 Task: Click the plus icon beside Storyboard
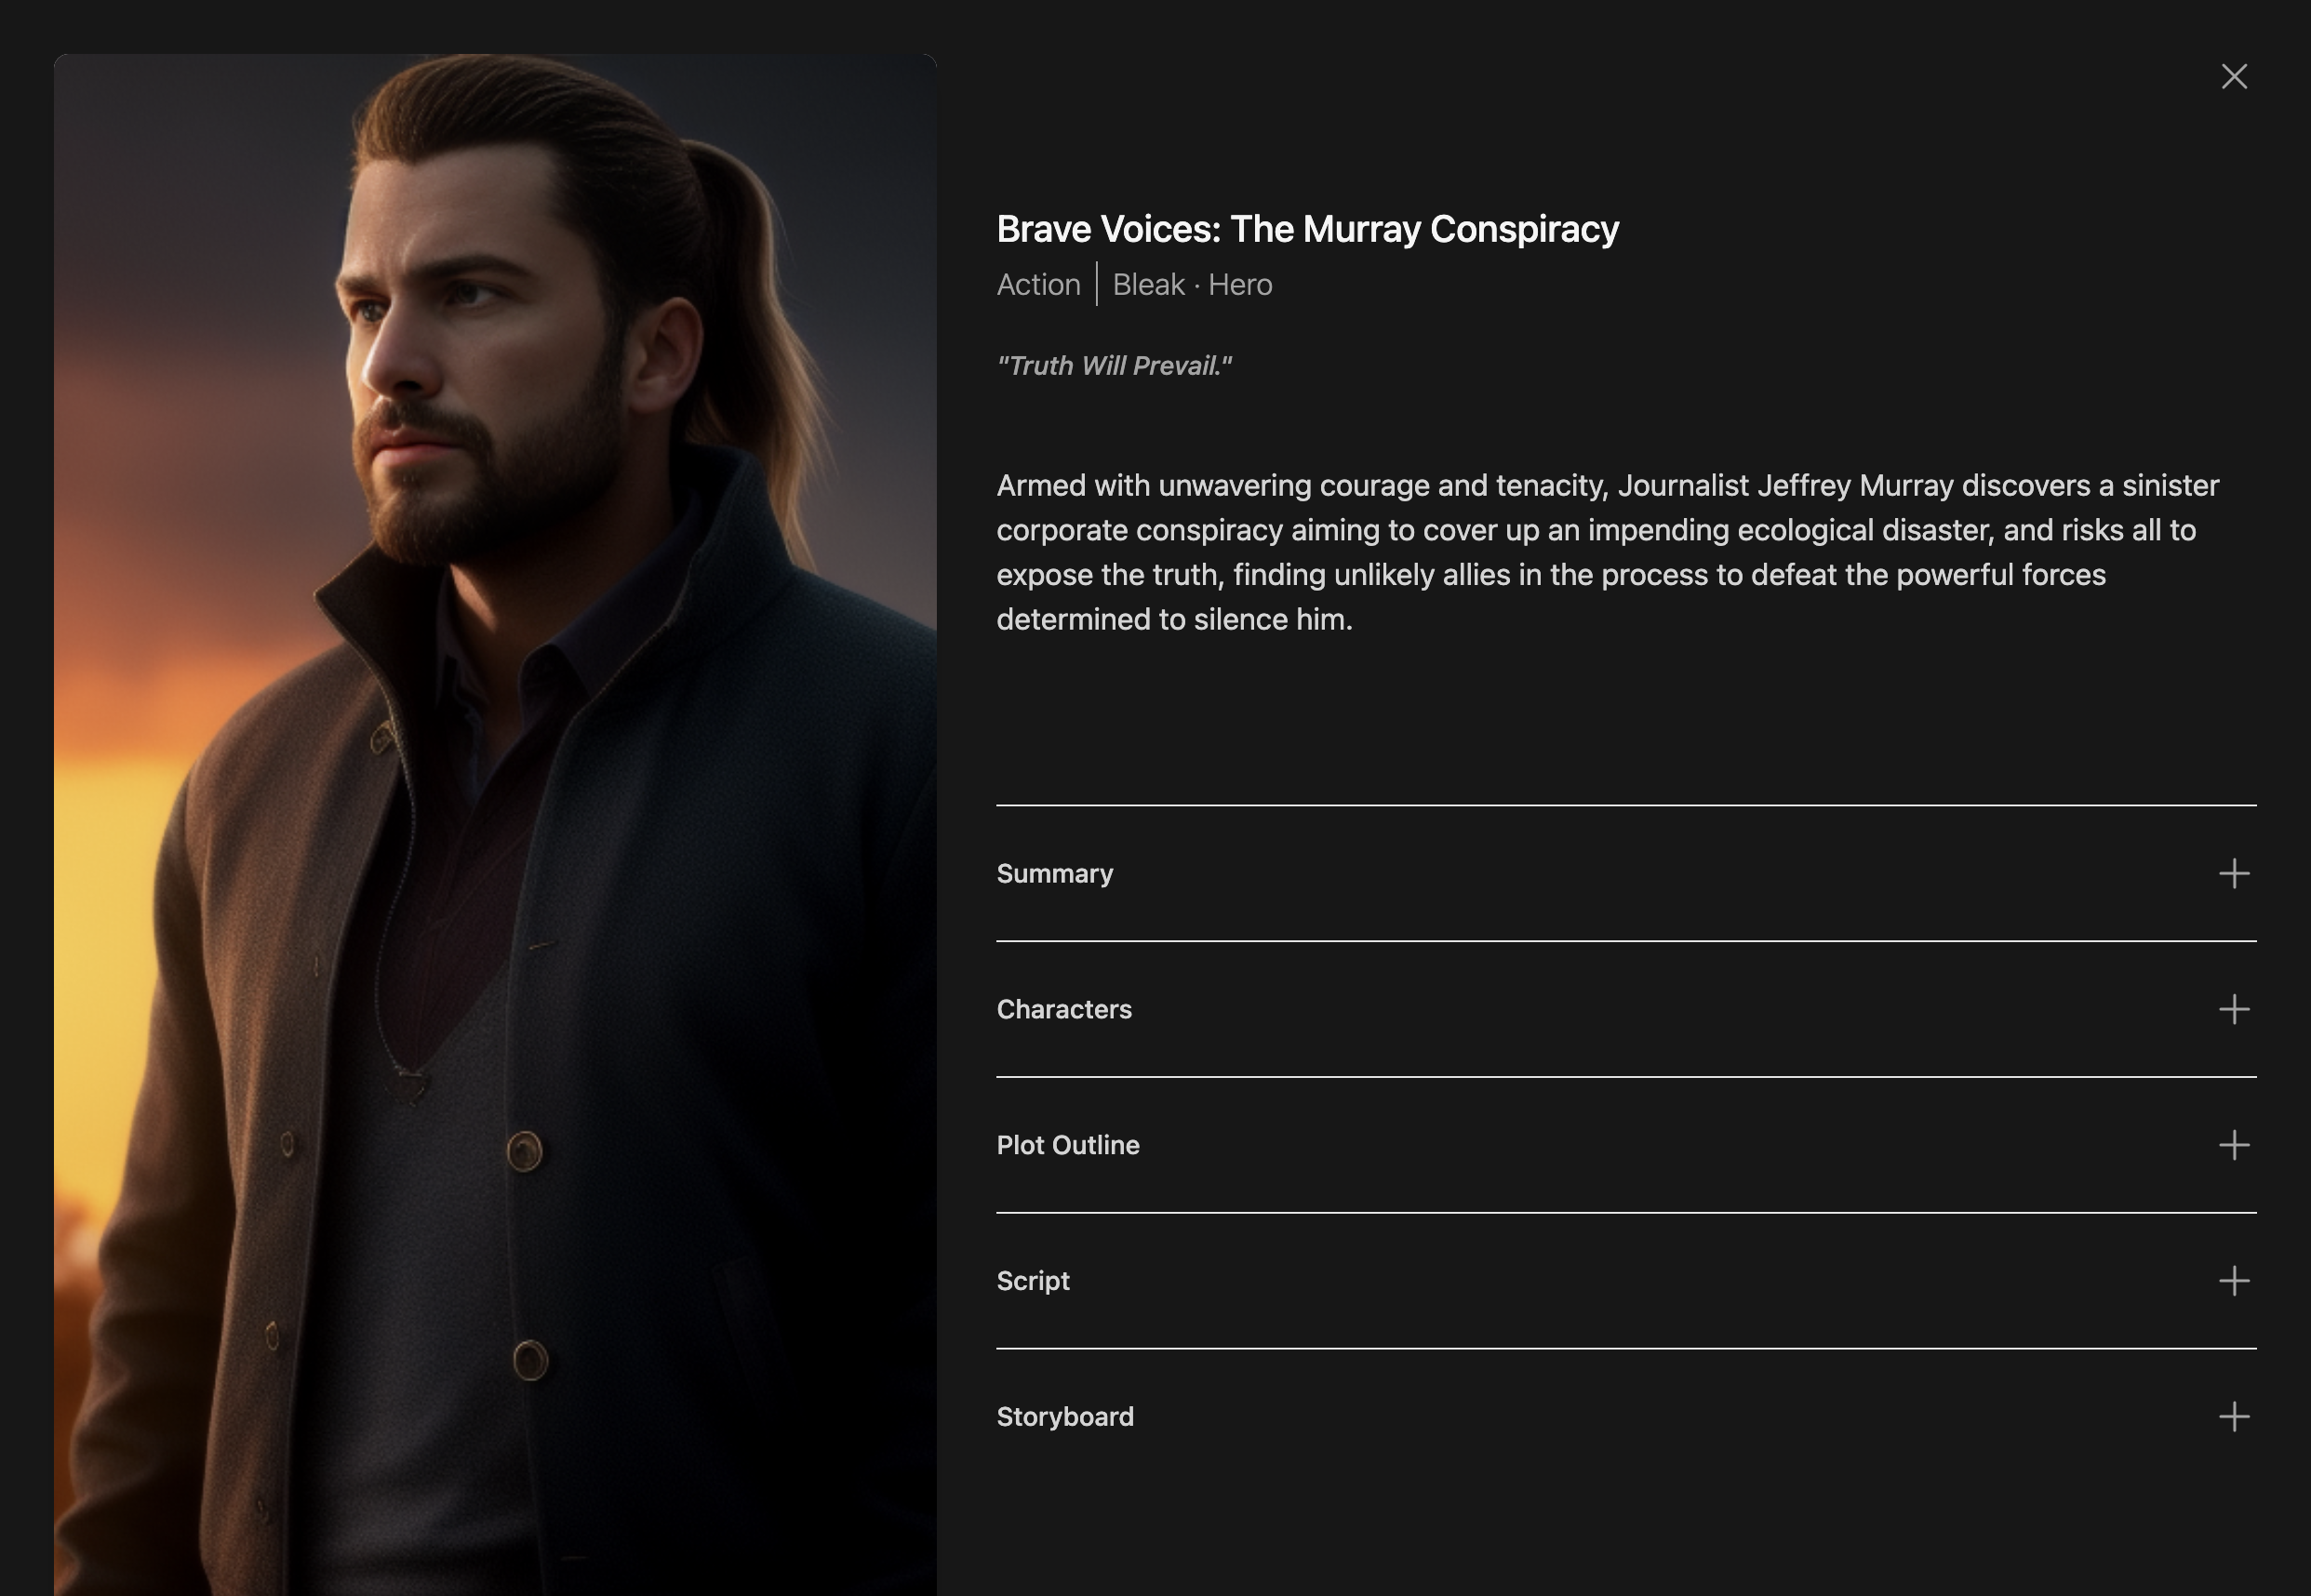click(2234, 1417)
